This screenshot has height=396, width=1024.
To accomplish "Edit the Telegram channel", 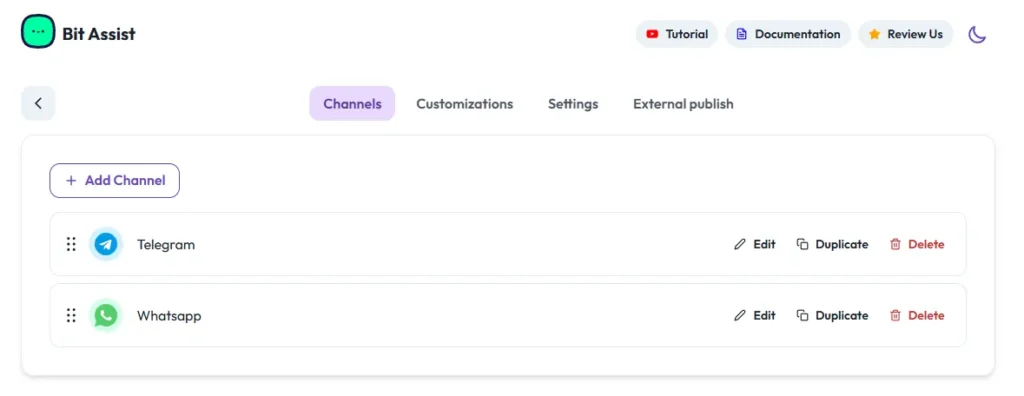I will click(x=754, y=244).
